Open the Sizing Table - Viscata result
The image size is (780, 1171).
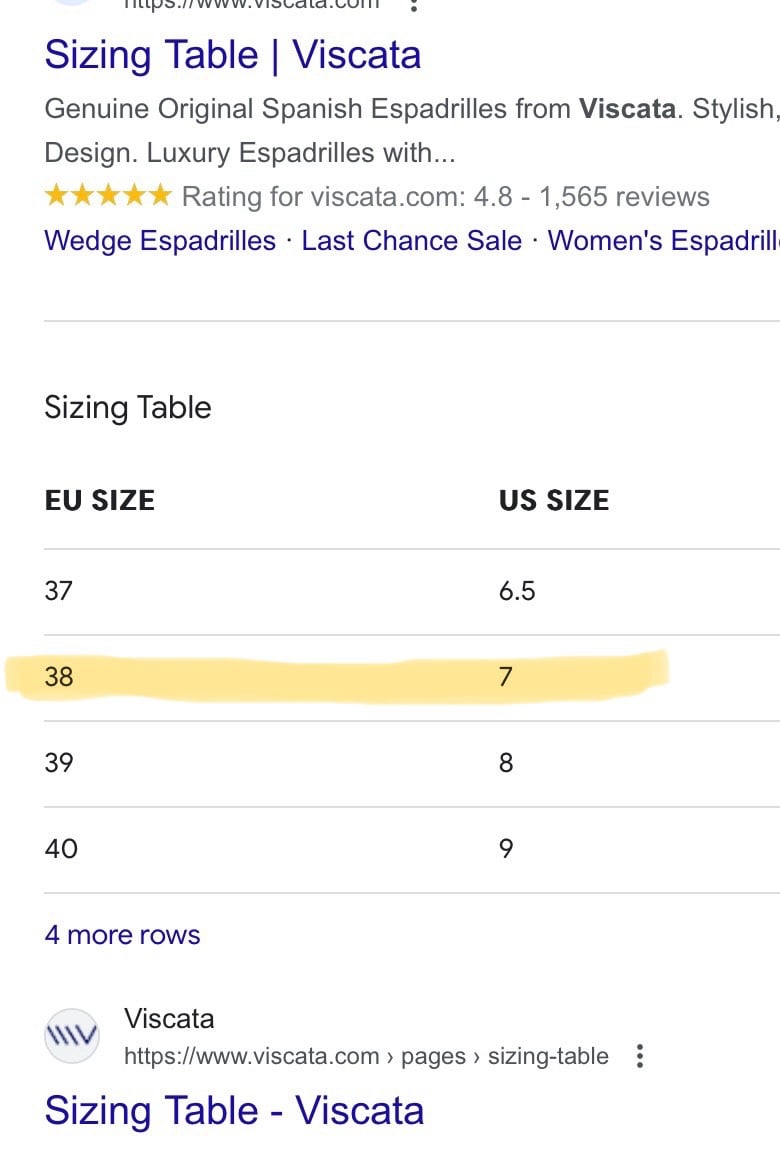(x=234, y=1111)
